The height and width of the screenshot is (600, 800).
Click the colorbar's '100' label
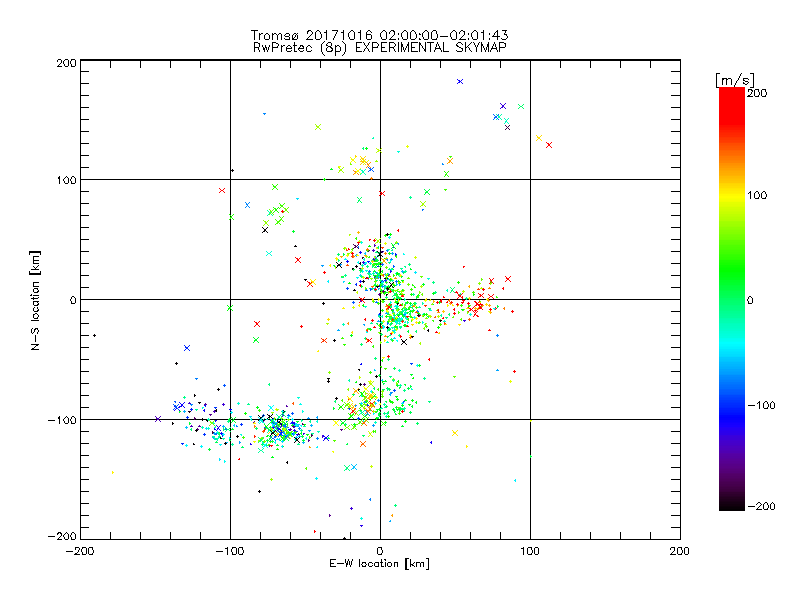[757, 195]
